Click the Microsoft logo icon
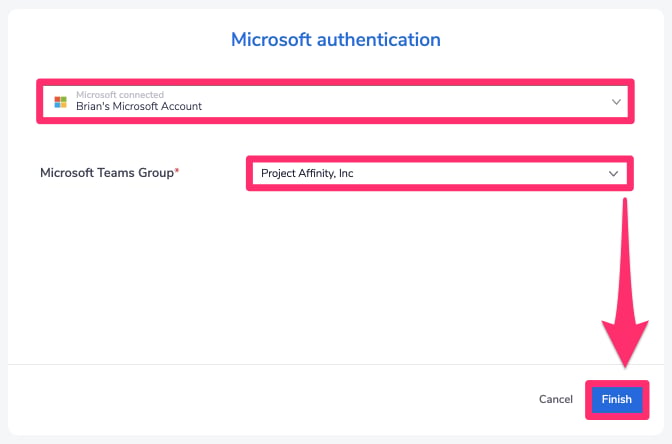 (60, 102)
